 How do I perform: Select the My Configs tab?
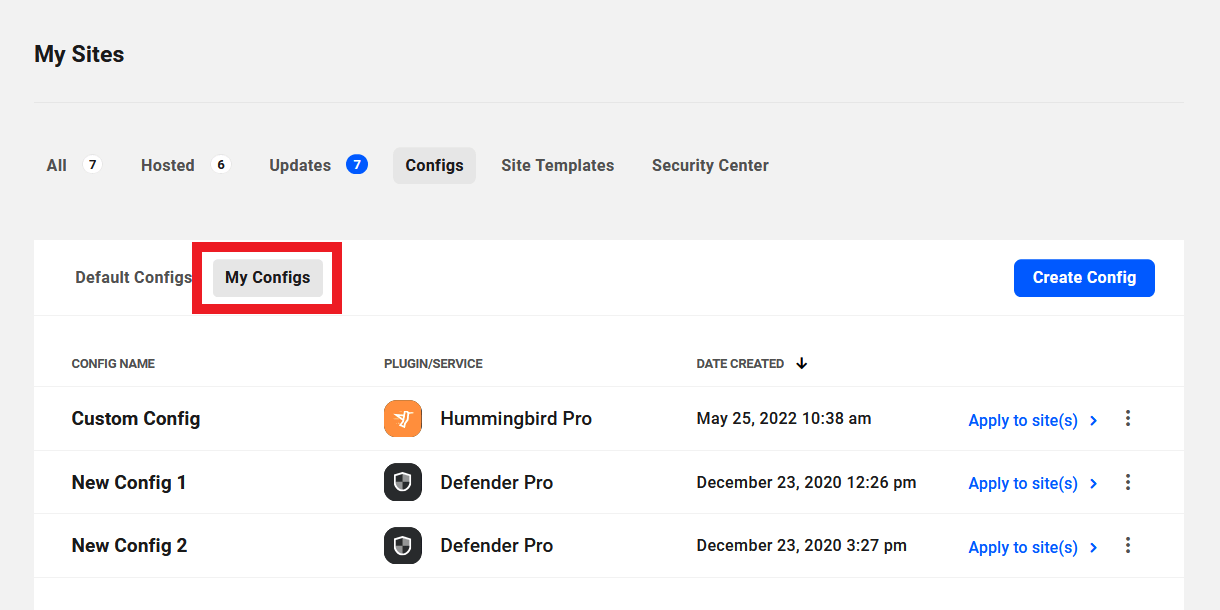(268, 277)
